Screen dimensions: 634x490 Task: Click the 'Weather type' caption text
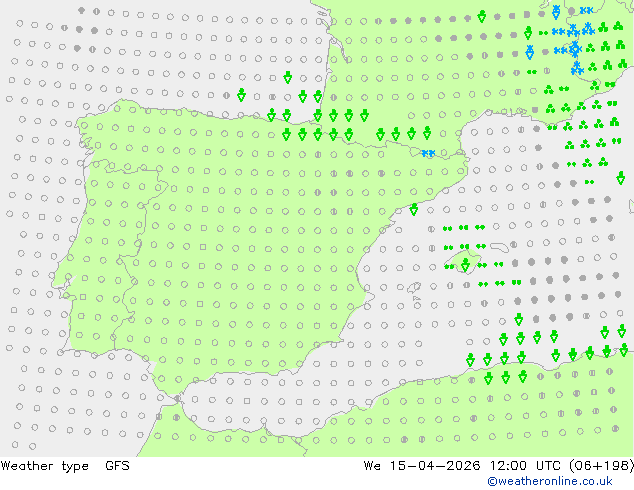coord(44,466)
